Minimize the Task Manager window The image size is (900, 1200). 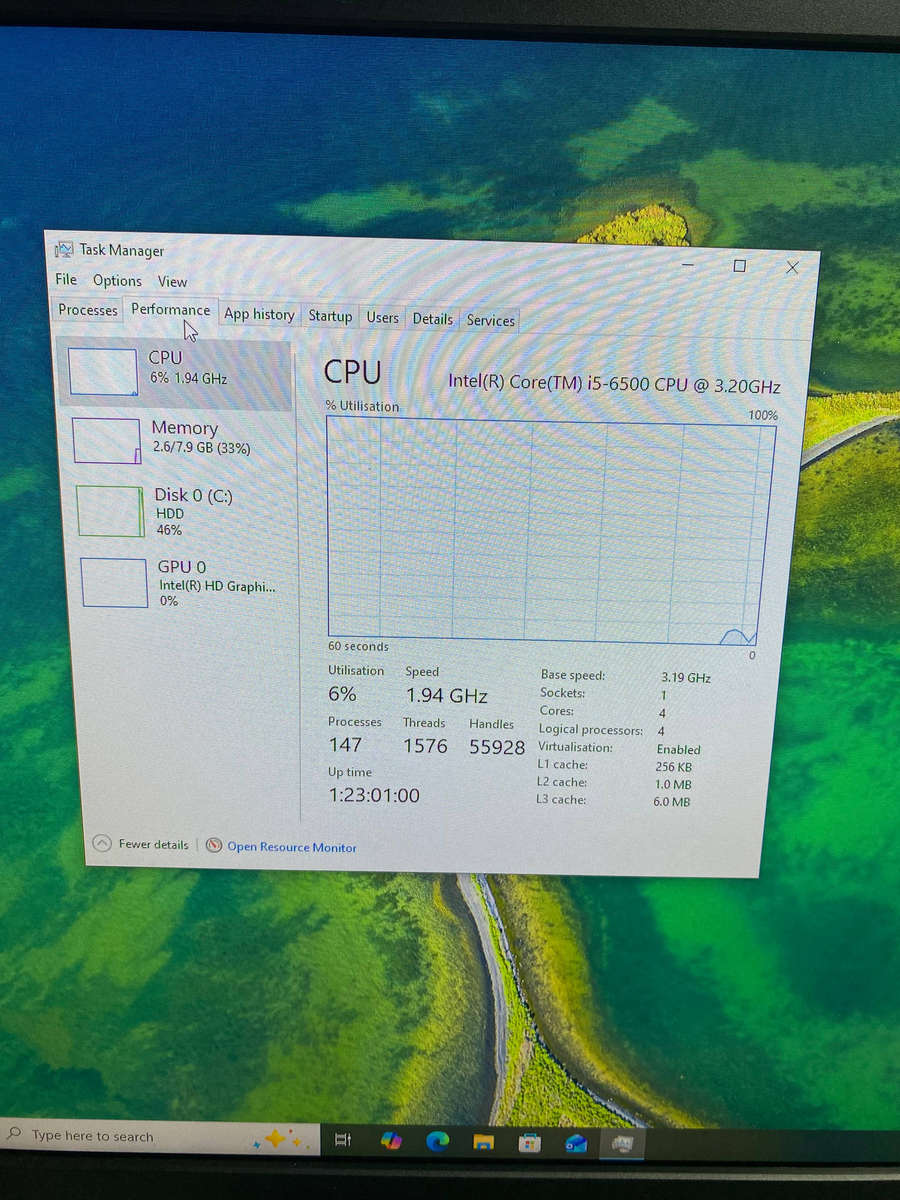[689, 265]
